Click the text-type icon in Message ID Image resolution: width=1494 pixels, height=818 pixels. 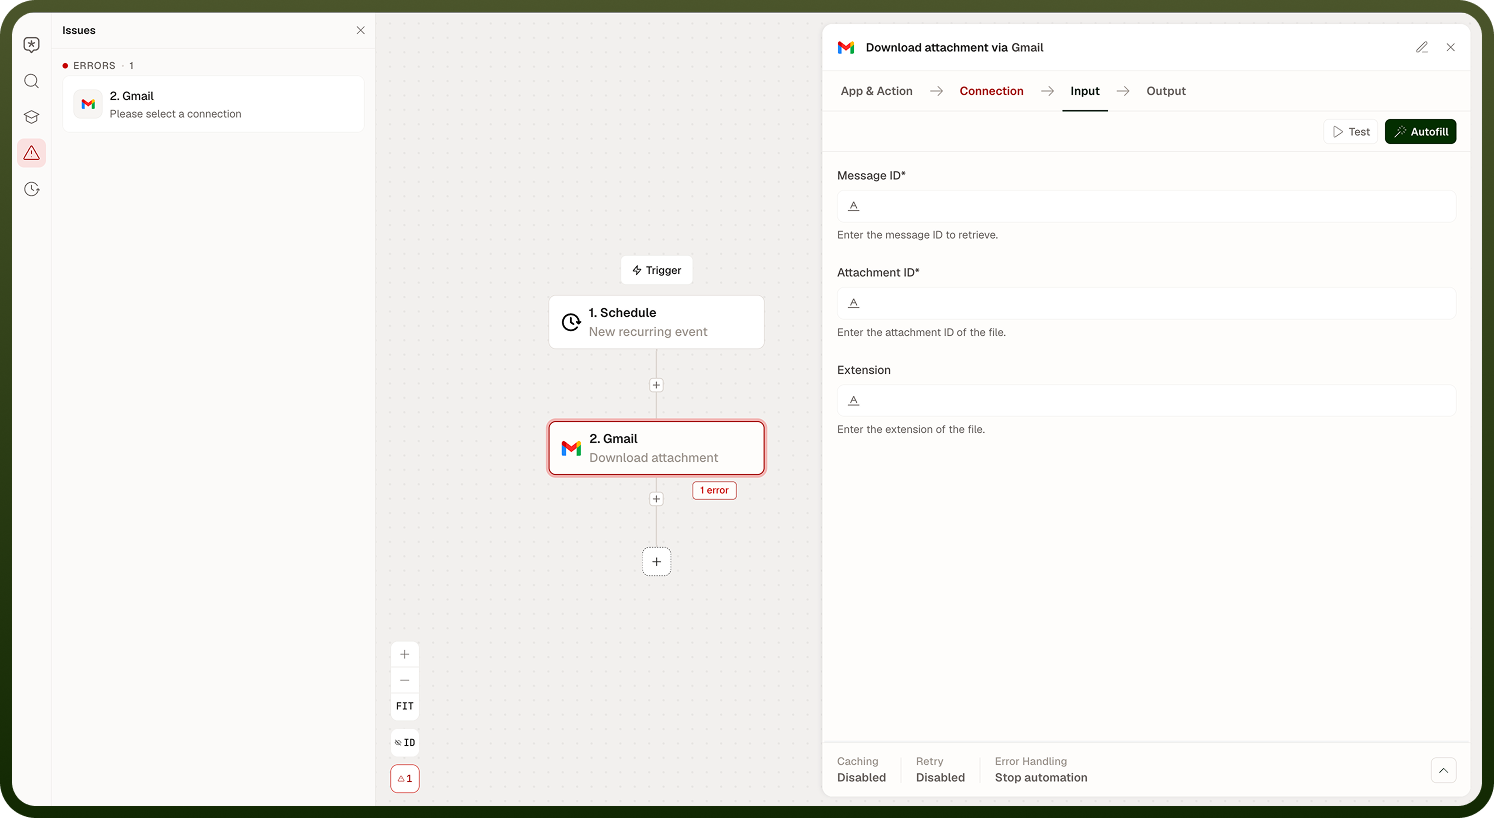tap(854, 206)
